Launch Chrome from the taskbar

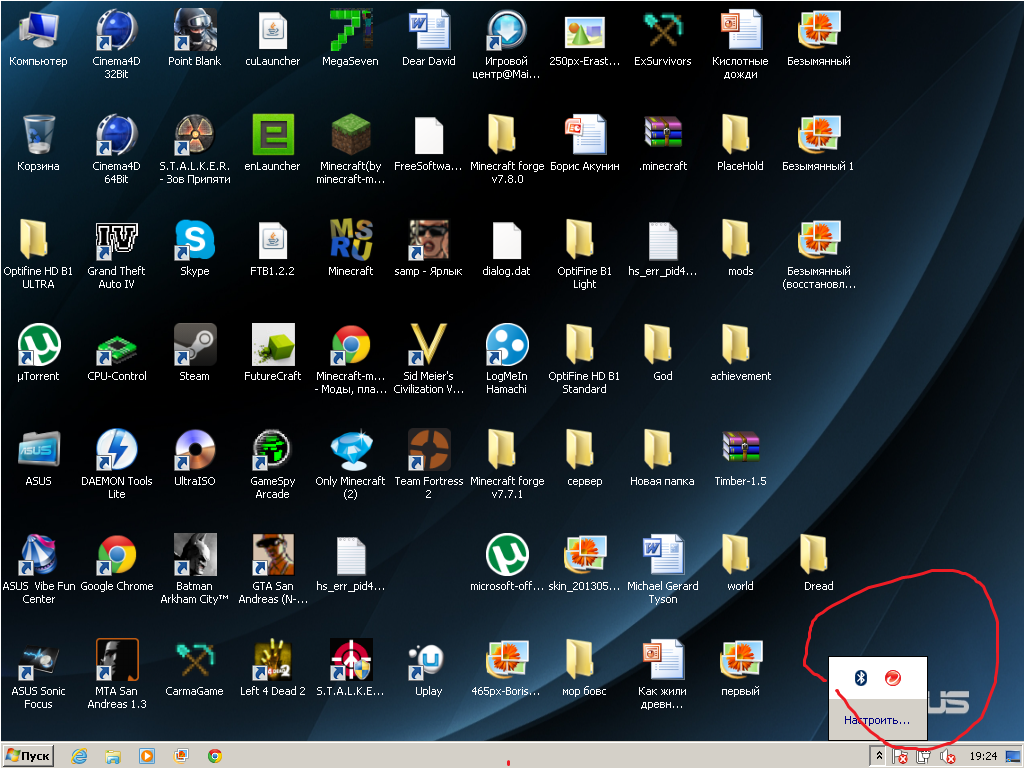215,756
